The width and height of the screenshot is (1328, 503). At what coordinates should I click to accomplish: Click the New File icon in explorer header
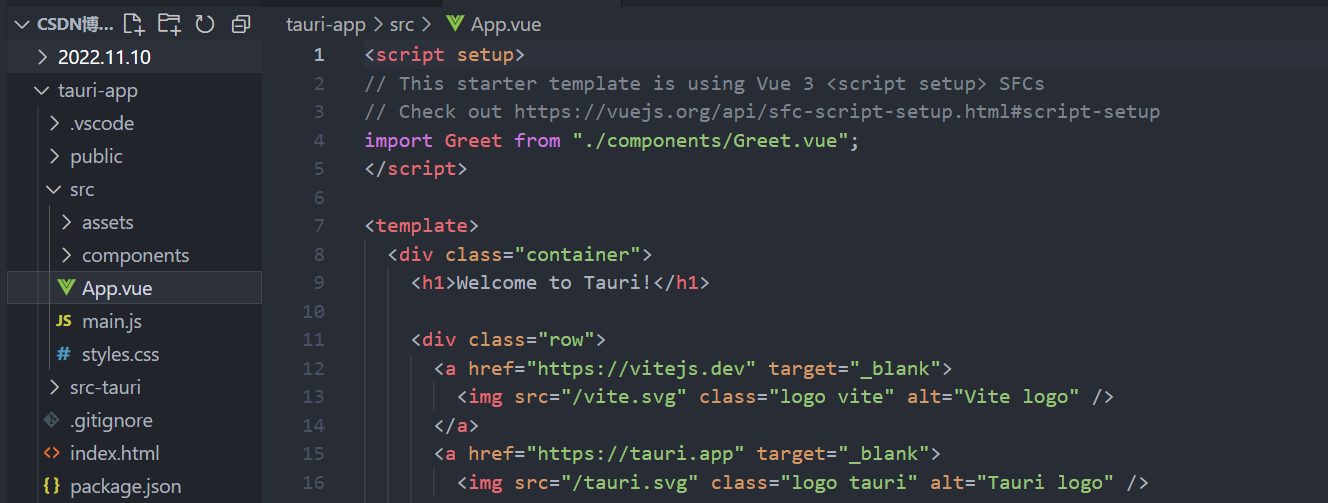133,24
